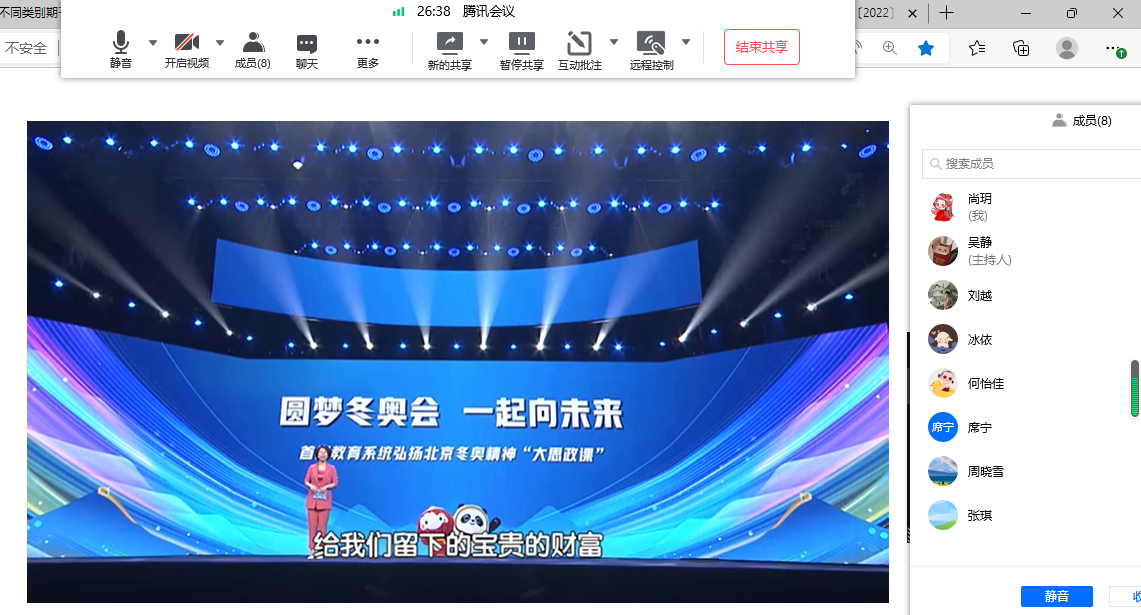Viewport: 1141px width, 615px height.
Task: Click the browser favorites star icon
Action: (x=926, y=48)
